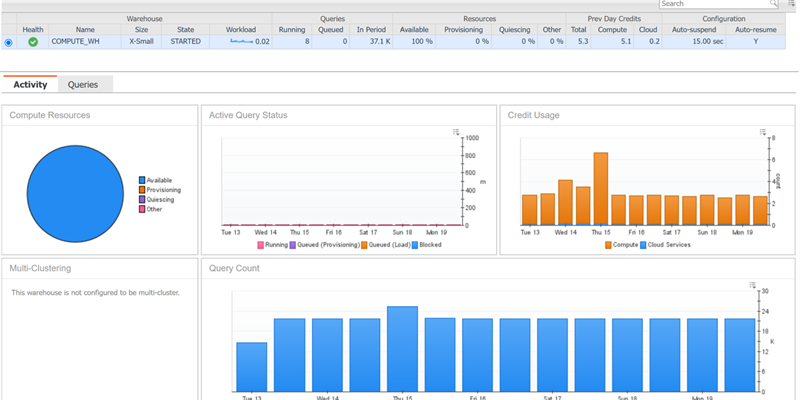Select the COMPUTE_WH row radio button
800x400 pixels.
click(8, 42)
